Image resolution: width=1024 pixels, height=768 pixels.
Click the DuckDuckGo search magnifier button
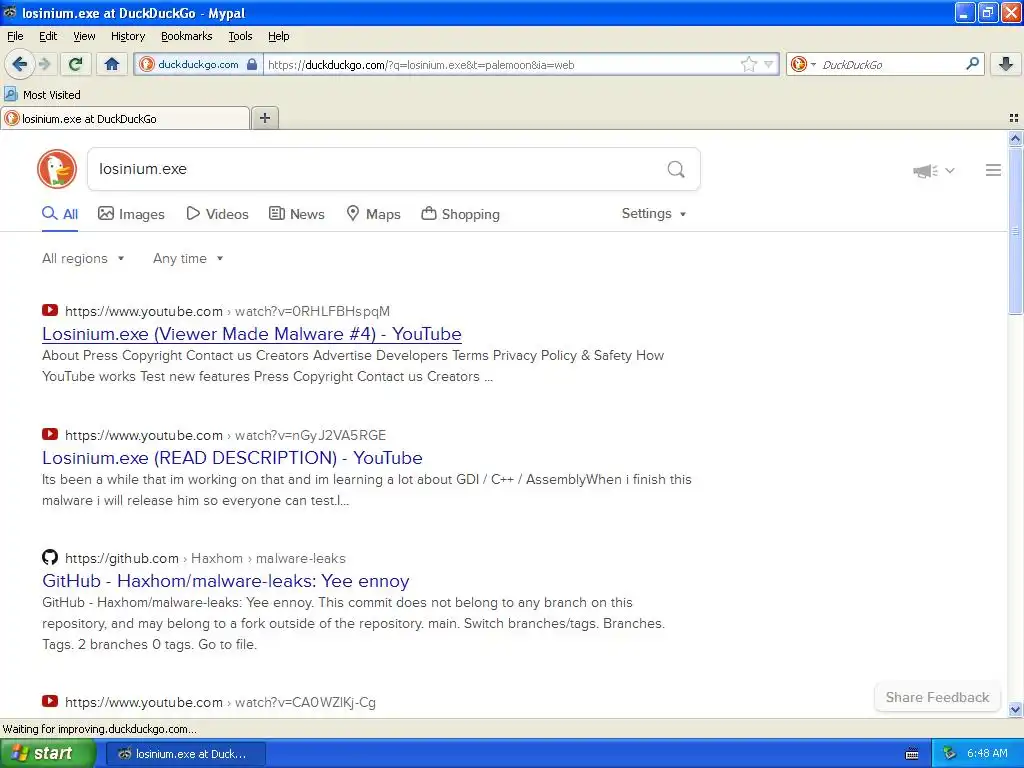point(676,170)
